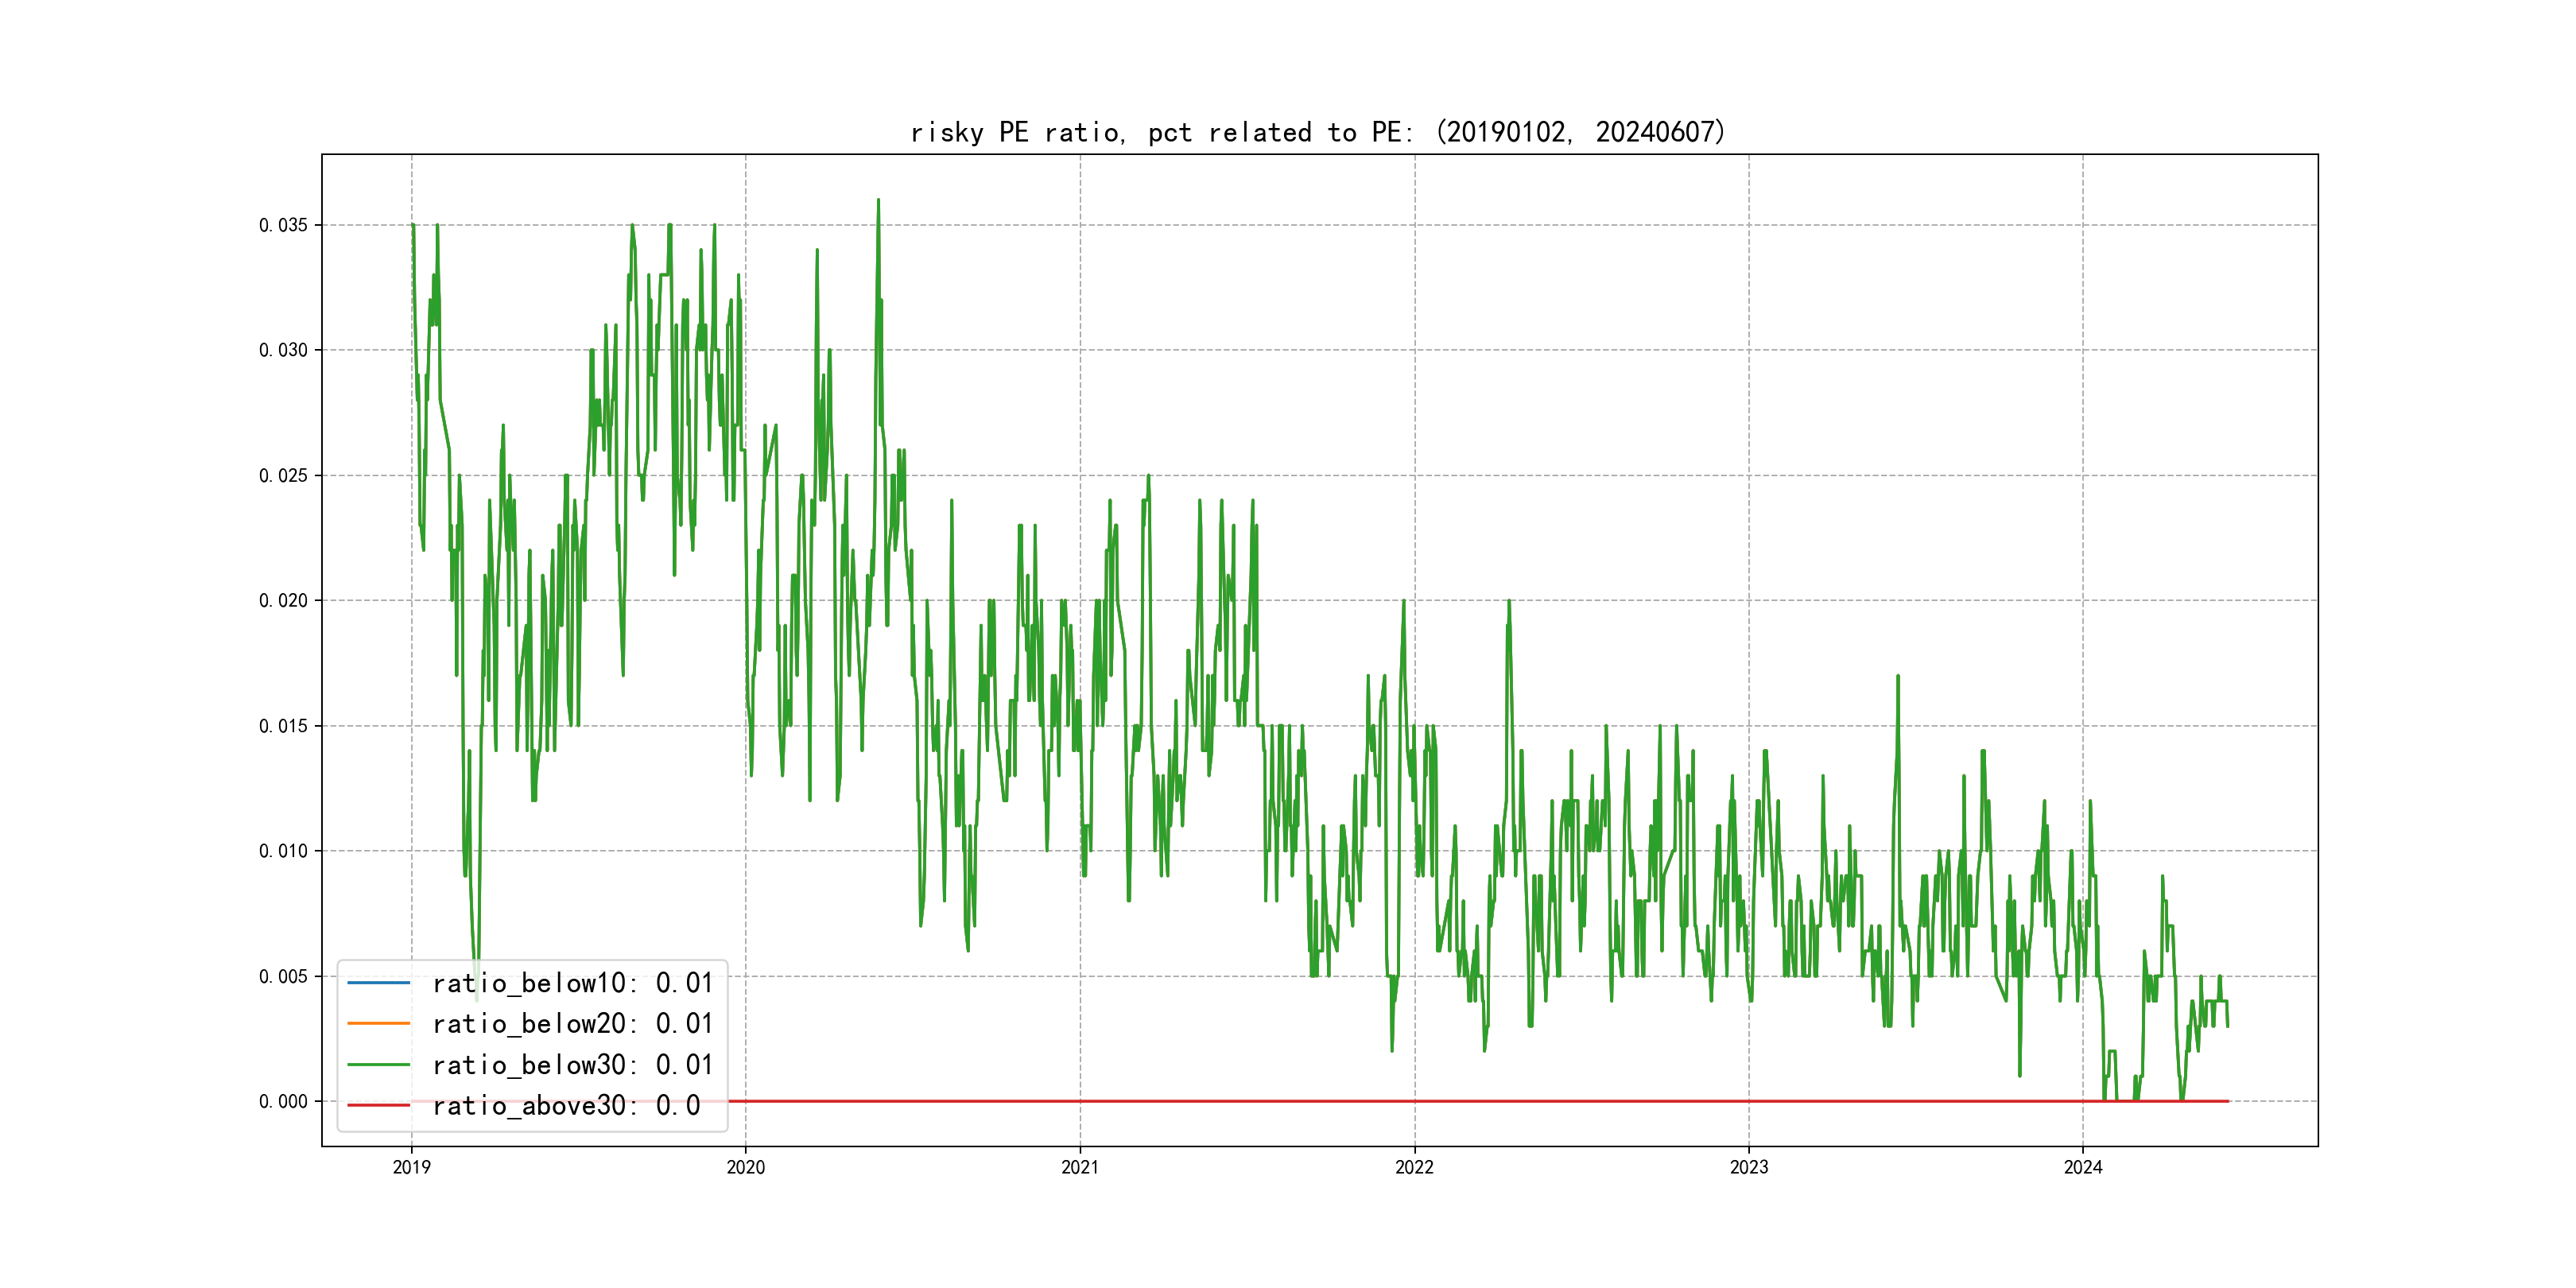Click the 0.025 y-axis tick label
The height and width of the screenshot is (1288, 2576).
283,476
